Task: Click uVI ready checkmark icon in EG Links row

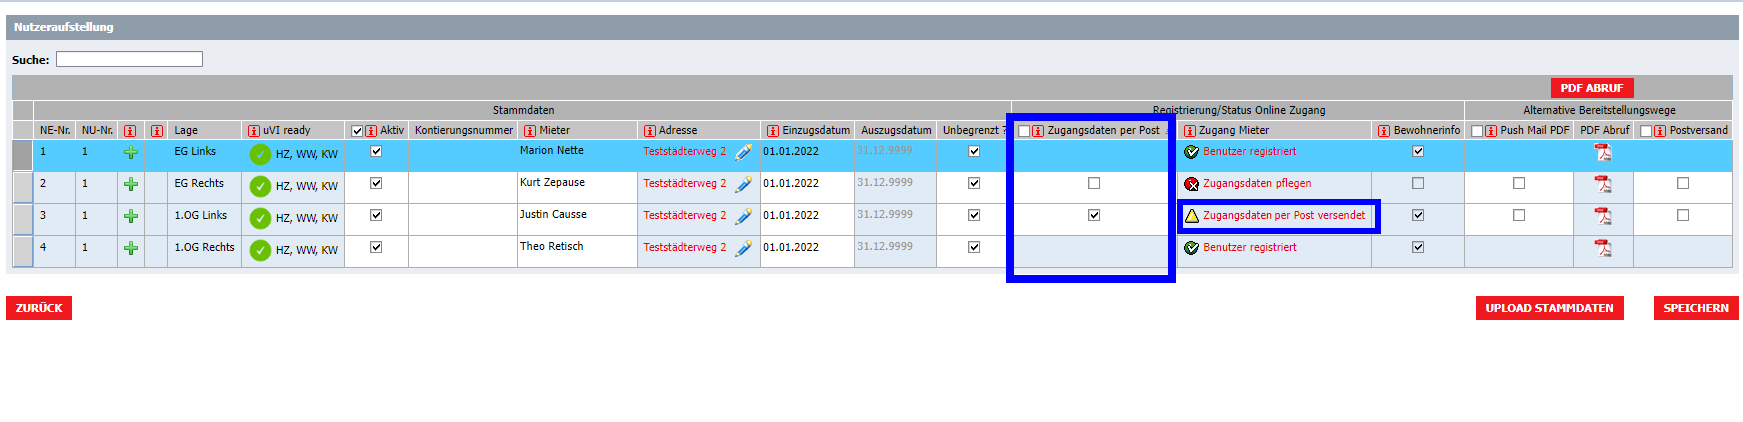Action: pos(260,154)
